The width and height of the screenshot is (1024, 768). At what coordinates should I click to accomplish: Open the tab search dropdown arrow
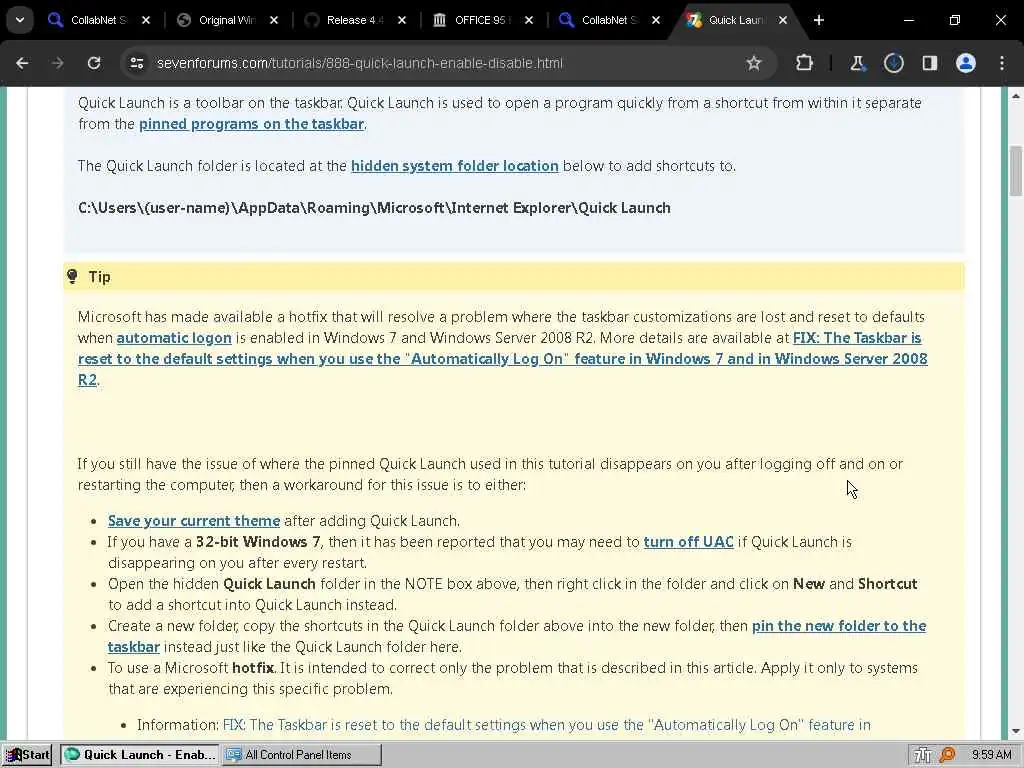(20, 20)
